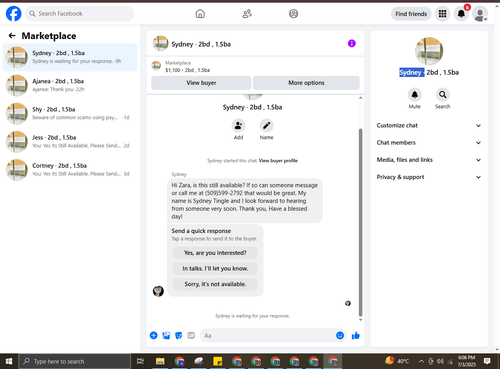Screen dimensions: 500x369
Task: Click chat header listing picture
Action: 161,44
